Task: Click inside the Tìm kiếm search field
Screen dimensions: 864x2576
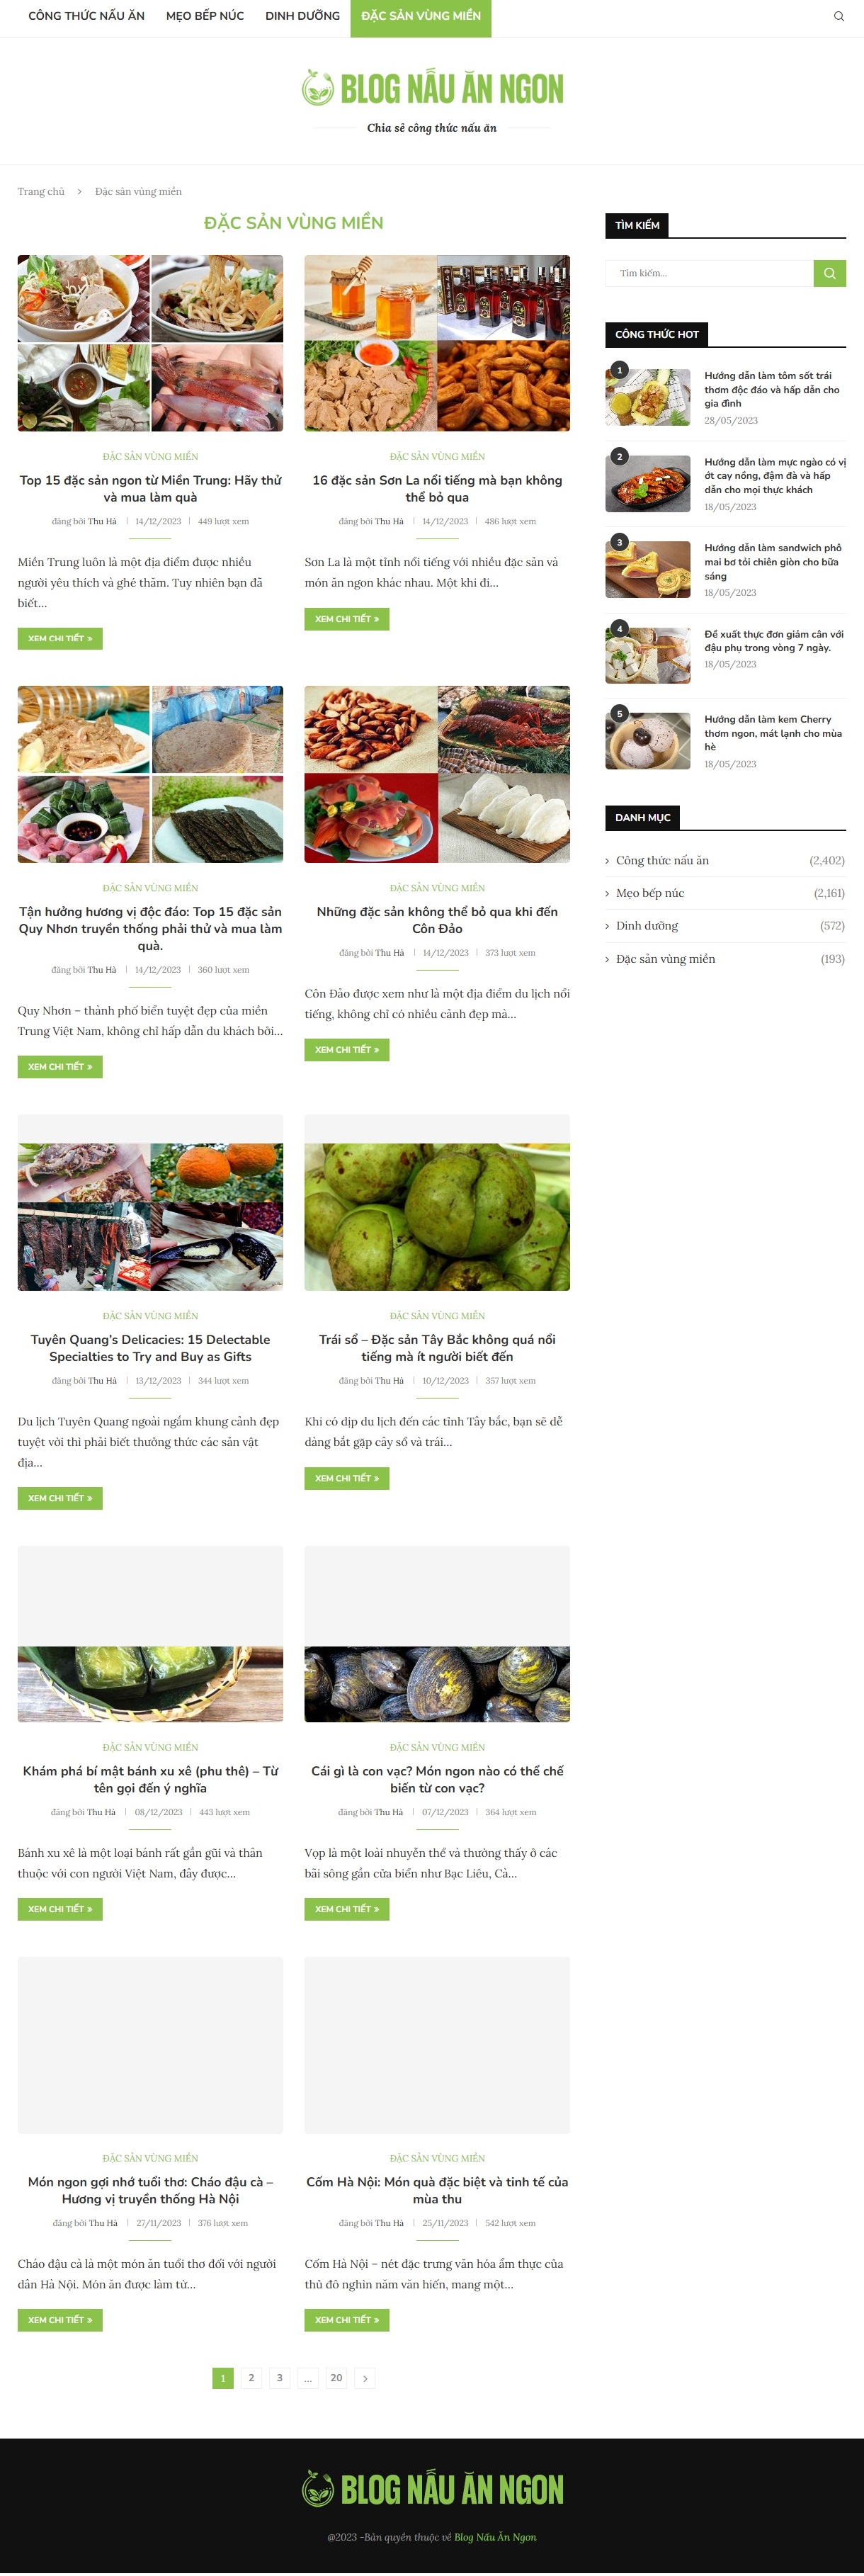Action: point(709,273)
